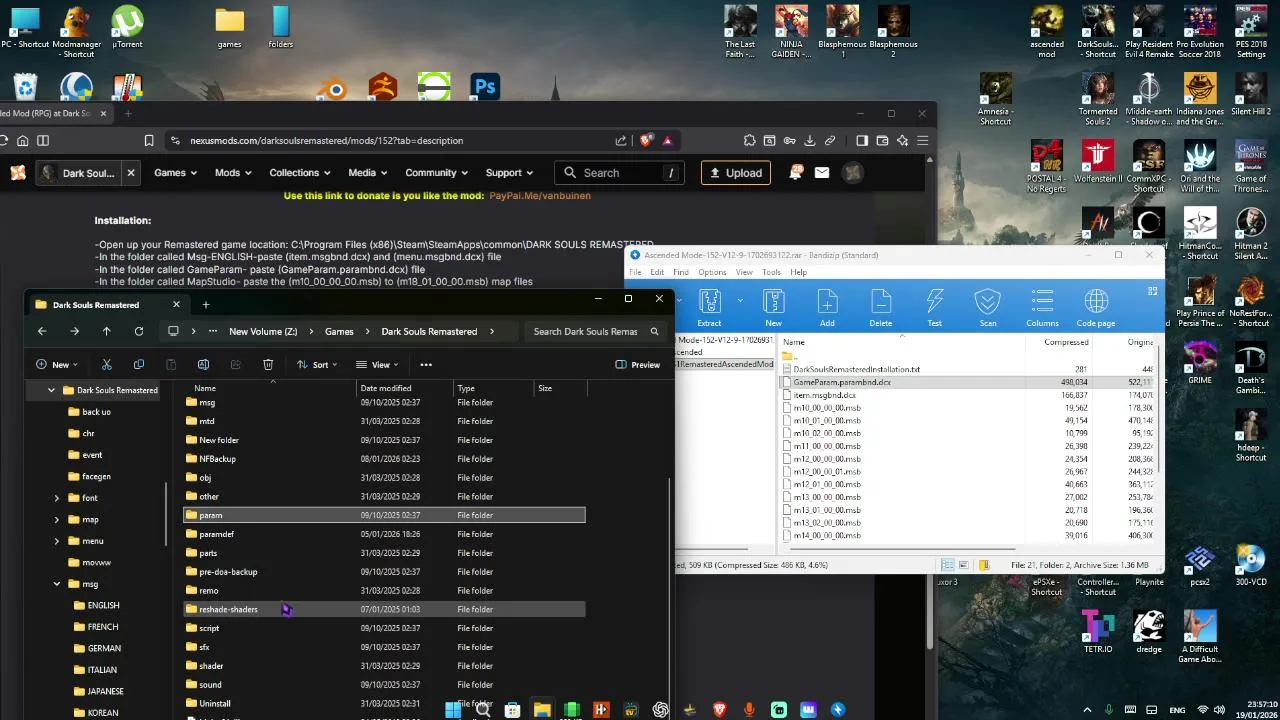Open the New dropdown in File Explorer

(57, 365)
